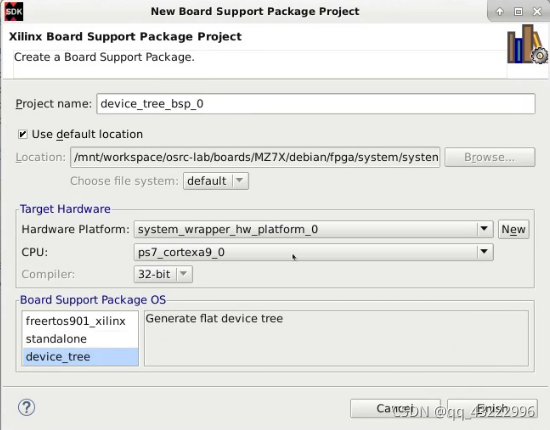Expand the Hardware Platform dropdown arrow
This screenshot has width=550, height=430.
(484, 229)
